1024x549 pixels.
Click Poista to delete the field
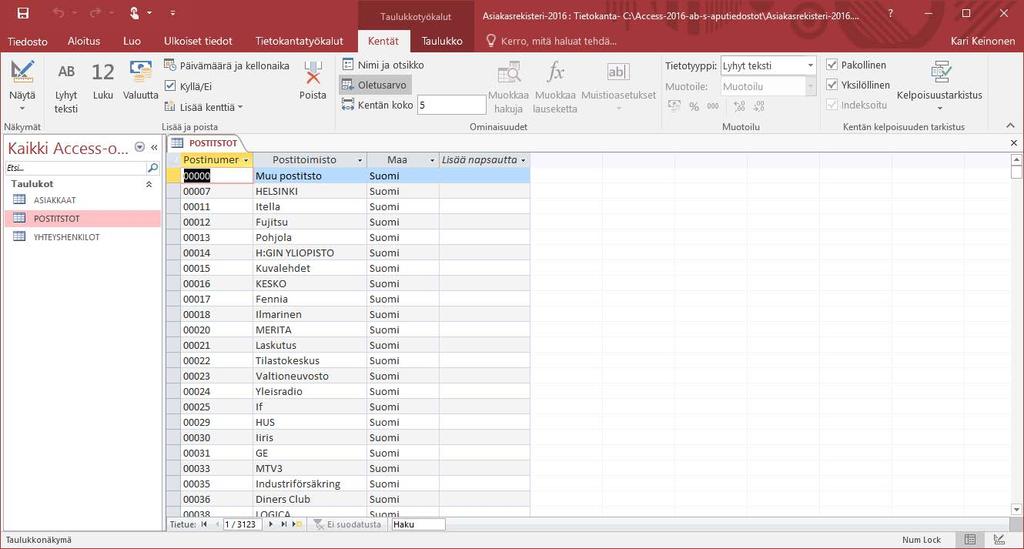pos(313,81)
